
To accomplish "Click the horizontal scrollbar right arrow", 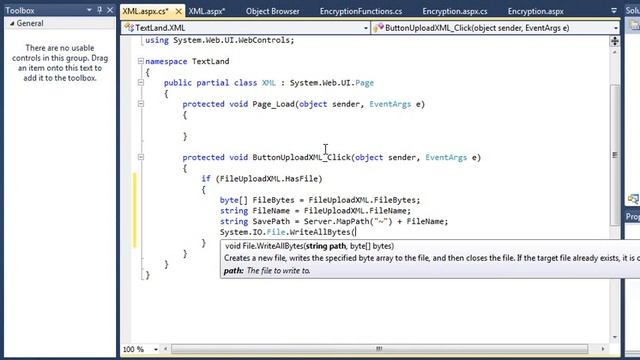I will 603,349.
